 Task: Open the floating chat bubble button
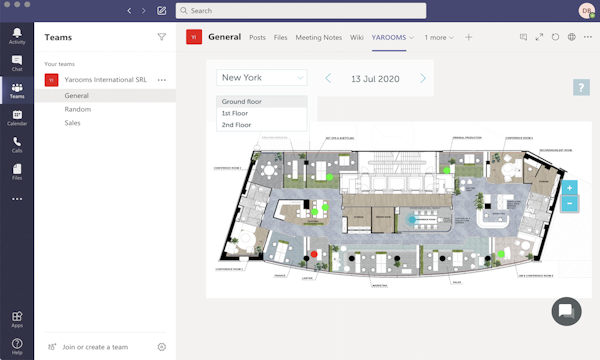566,311
